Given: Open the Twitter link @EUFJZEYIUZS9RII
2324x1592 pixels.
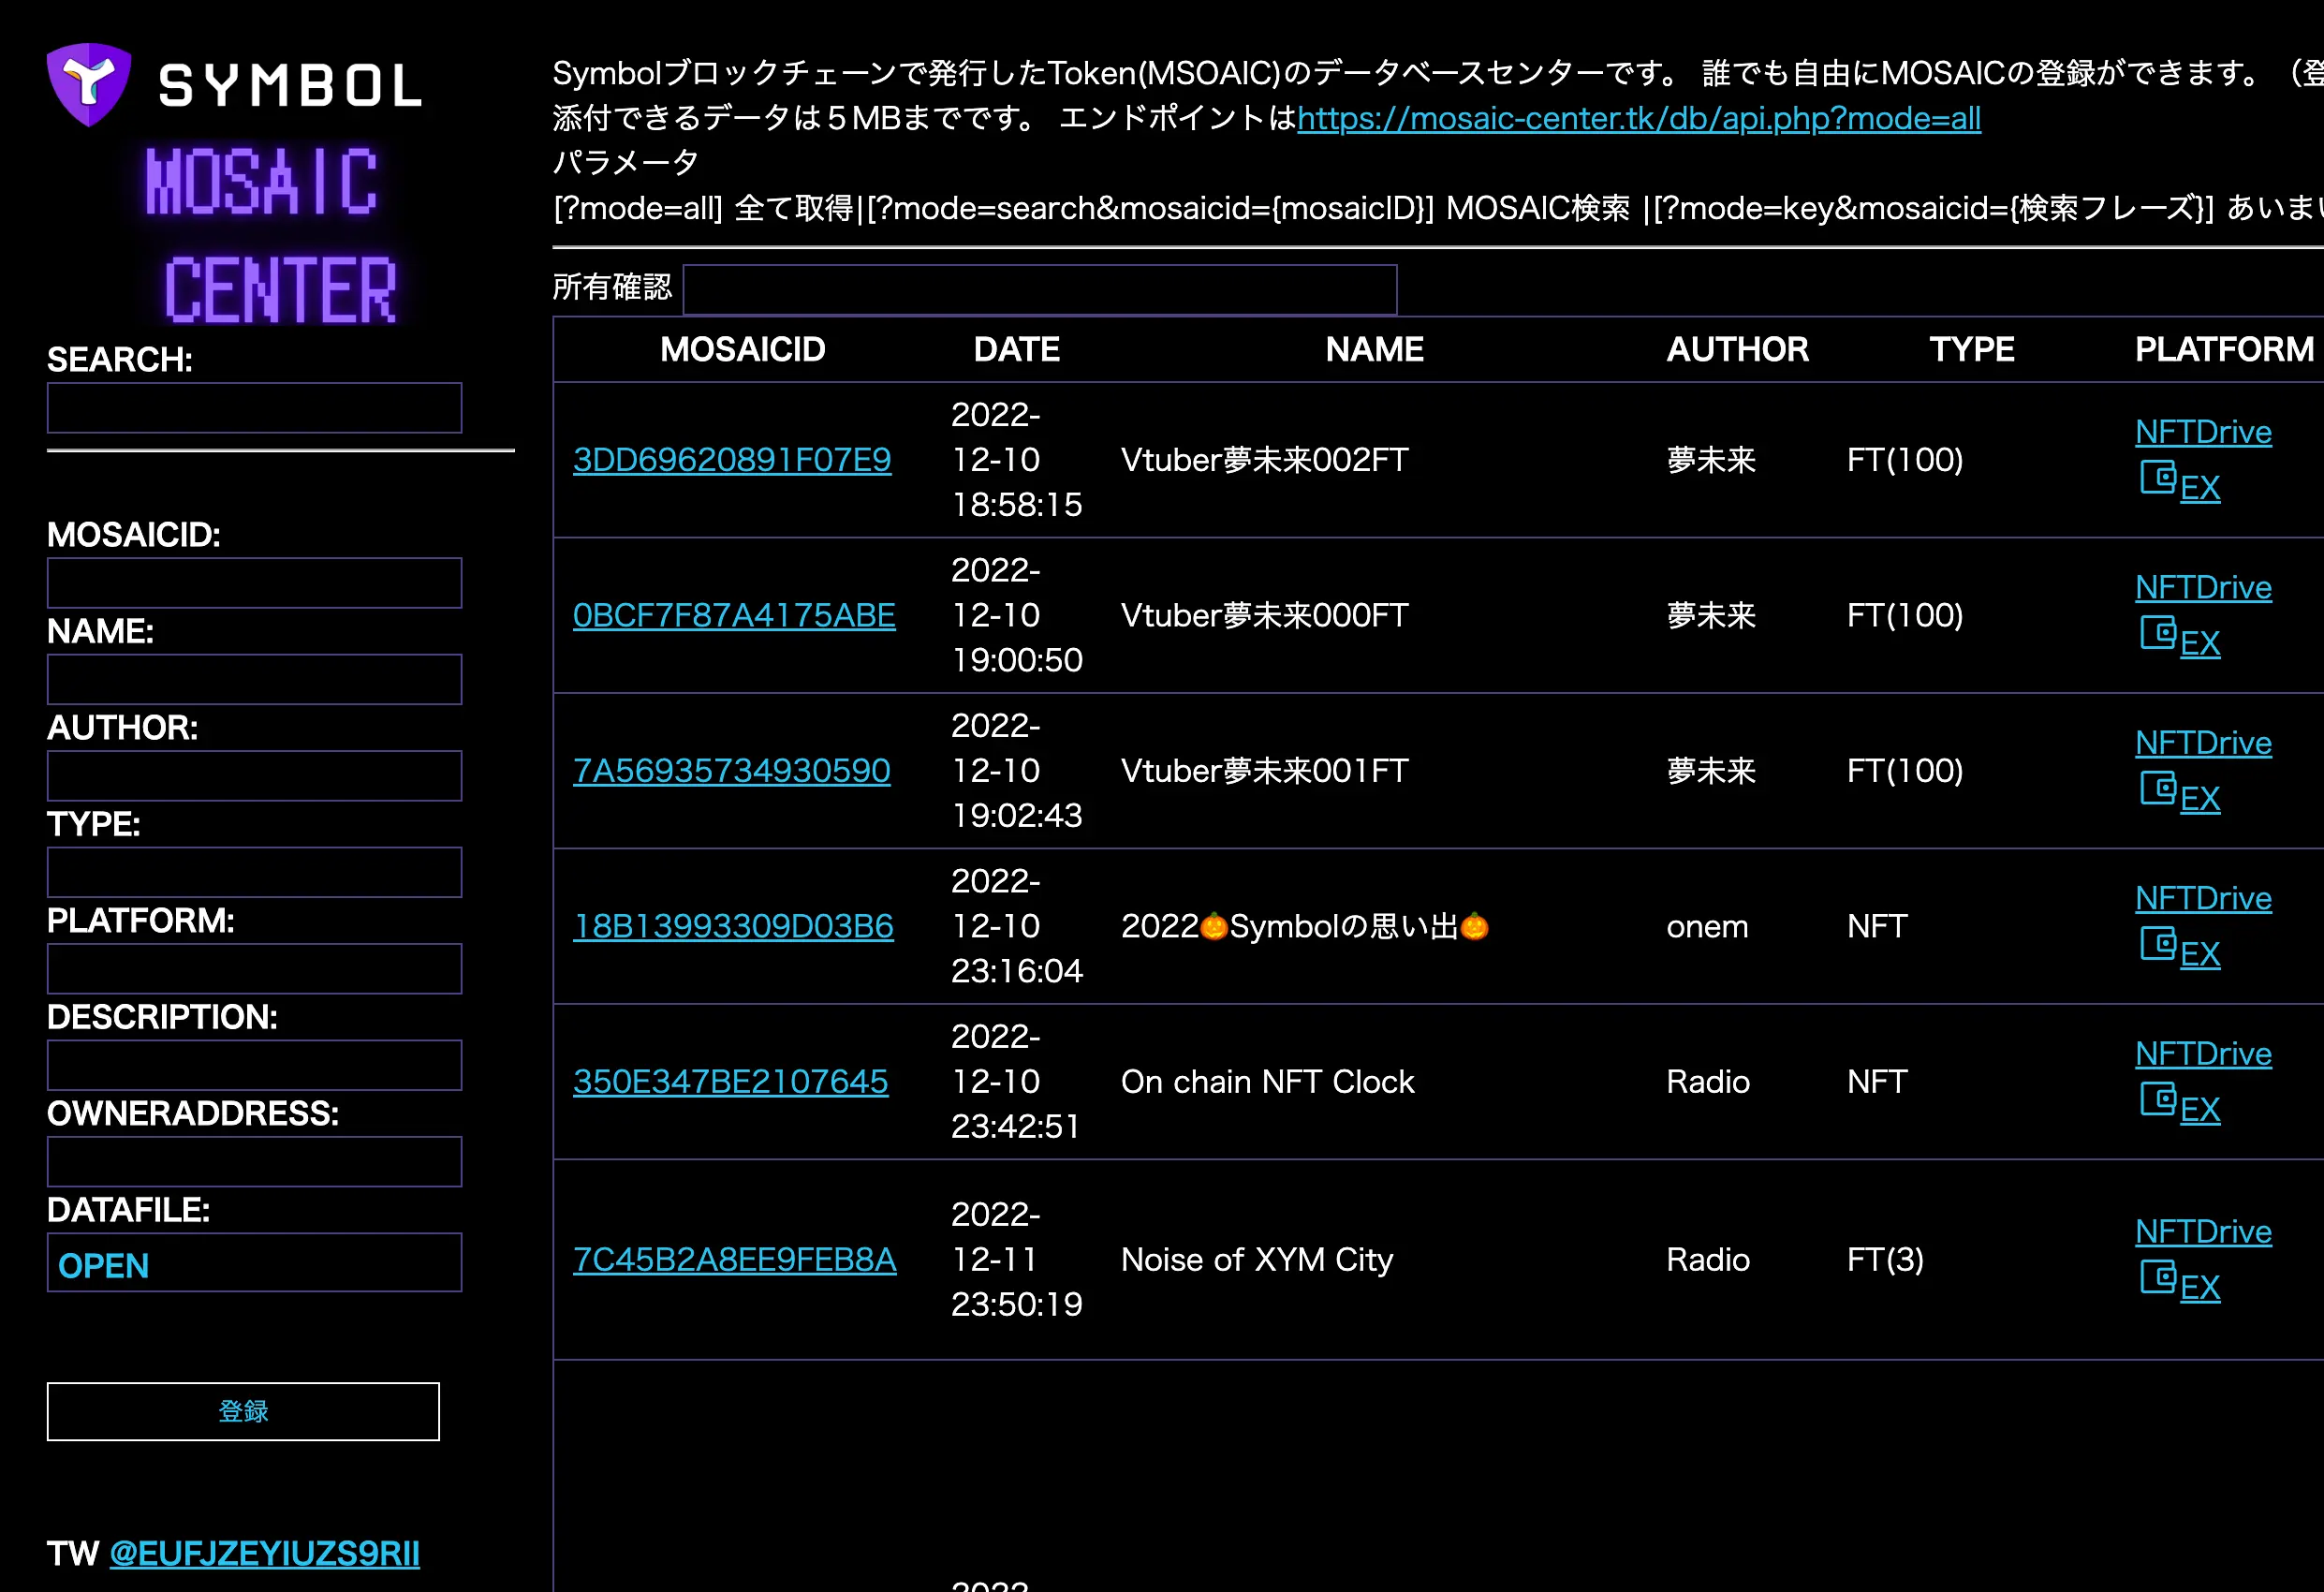Looking at the screenshot, I should pyautogui.click(x=264, y=1553).
